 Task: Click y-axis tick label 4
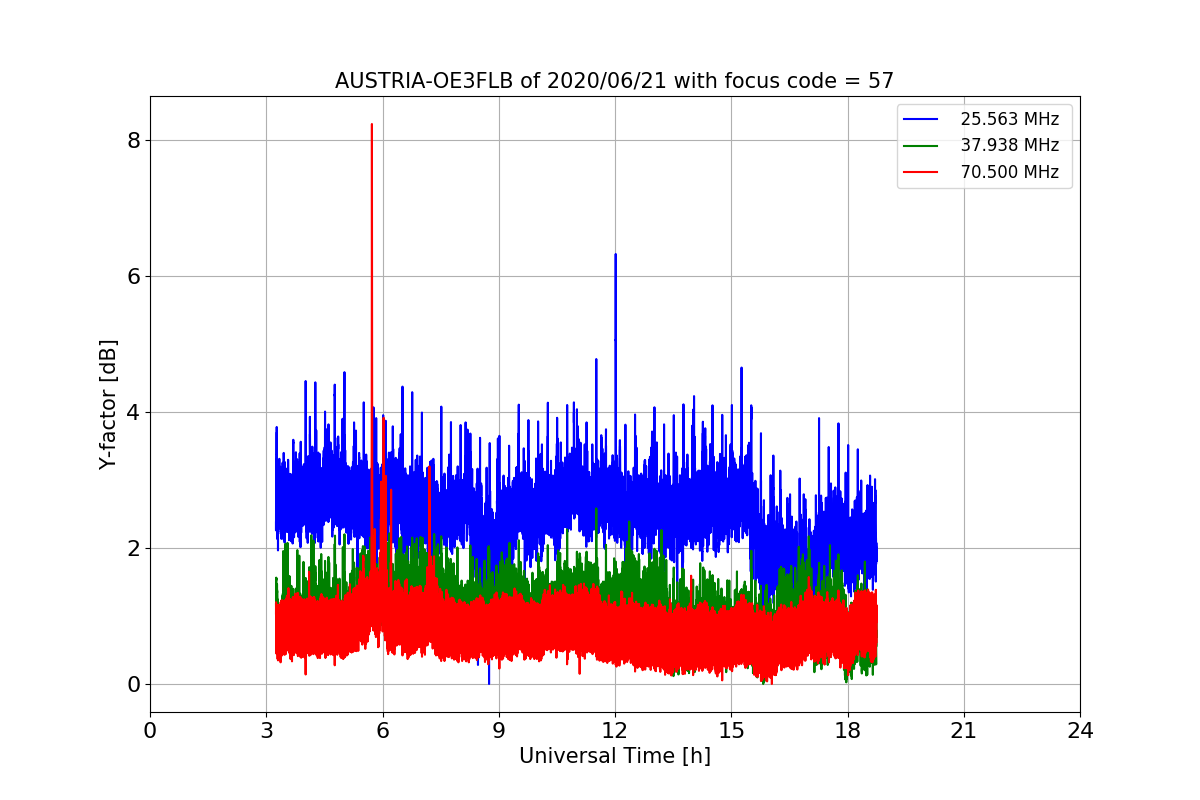point(133,412)
